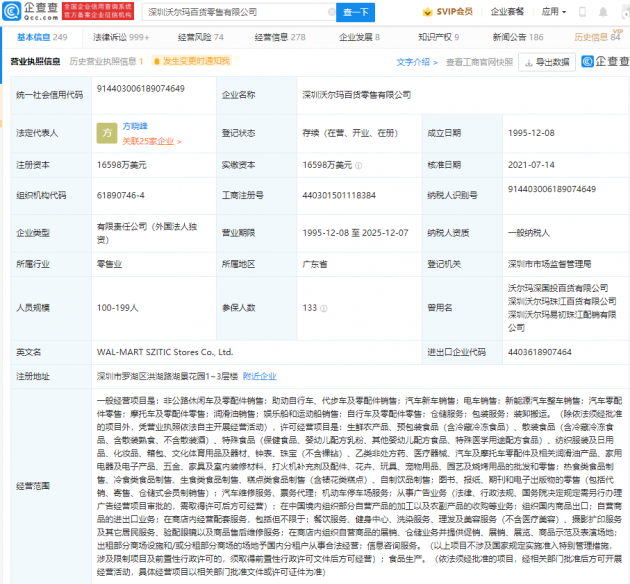Select establishment date 1995-12-08

(531, 133)
